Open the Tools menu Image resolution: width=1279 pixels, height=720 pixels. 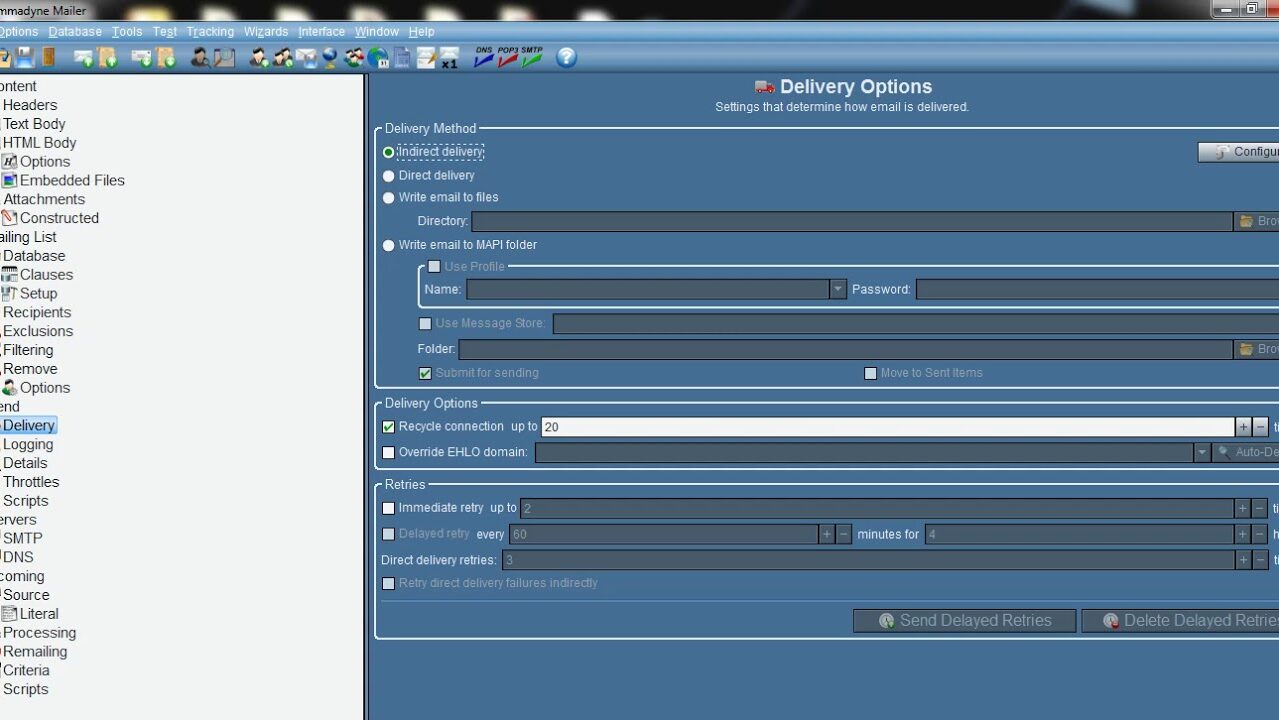(127, 32)
